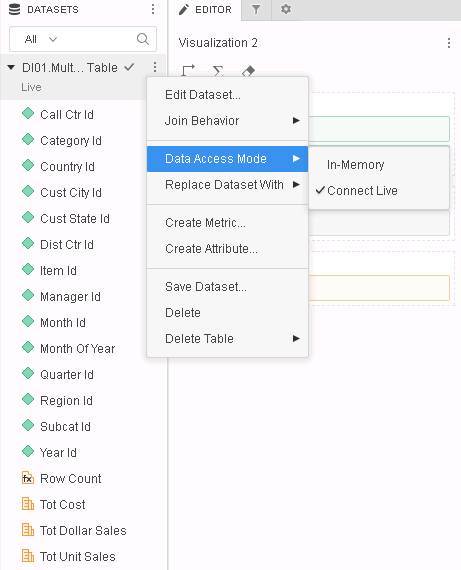
Task: Open DI01 dataset three-dot options
Action: (155, 67)
